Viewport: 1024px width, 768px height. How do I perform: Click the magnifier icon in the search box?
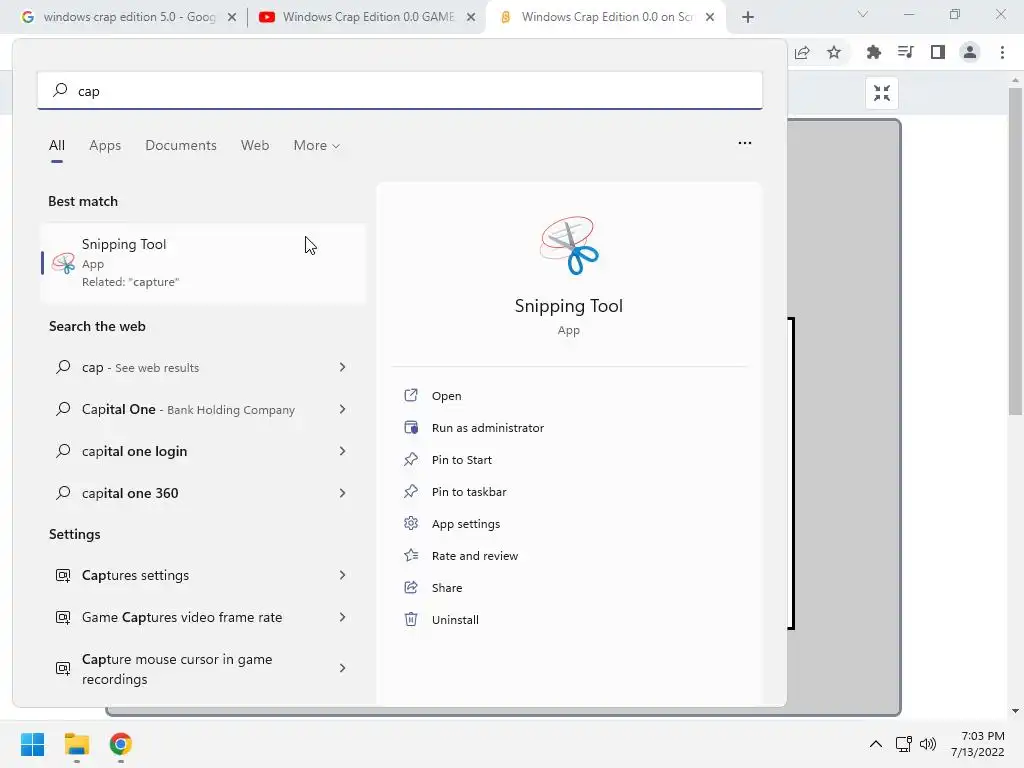pyautogui.click(x=60, y=90)
